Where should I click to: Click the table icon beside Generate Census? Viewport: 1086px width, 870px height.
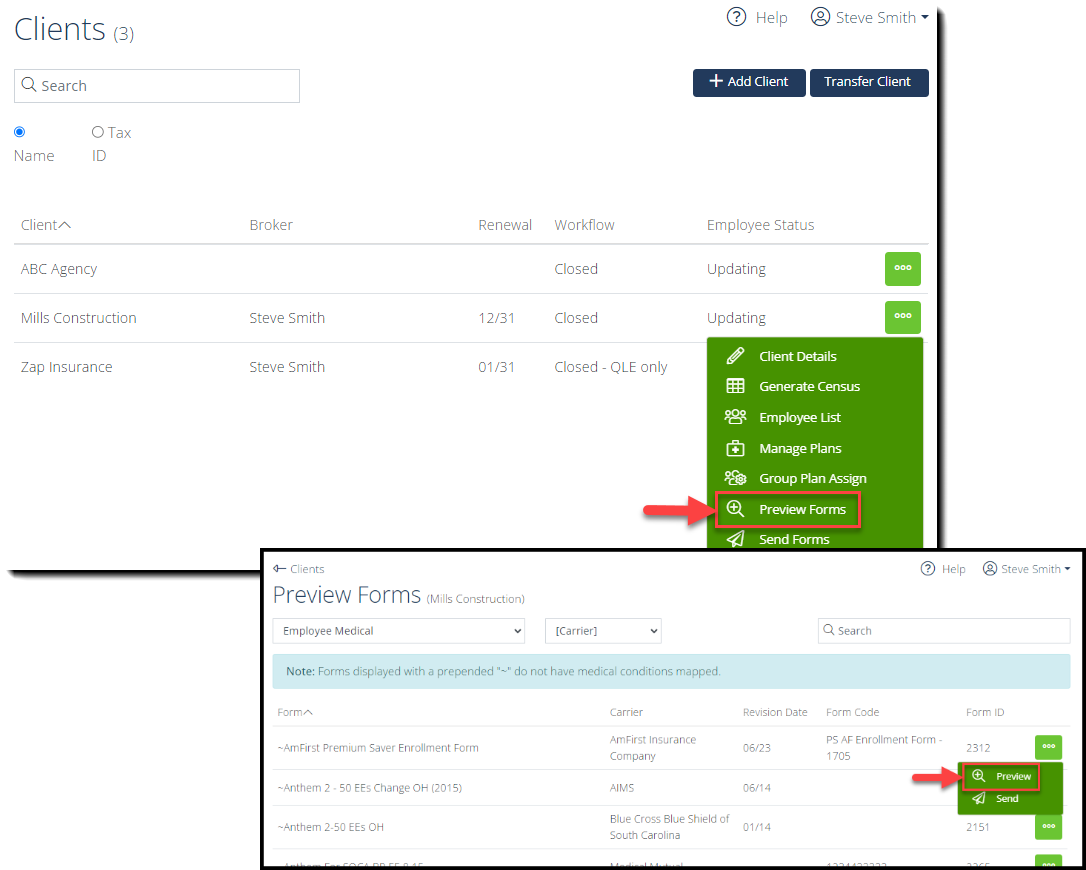[x=735, y=387]
